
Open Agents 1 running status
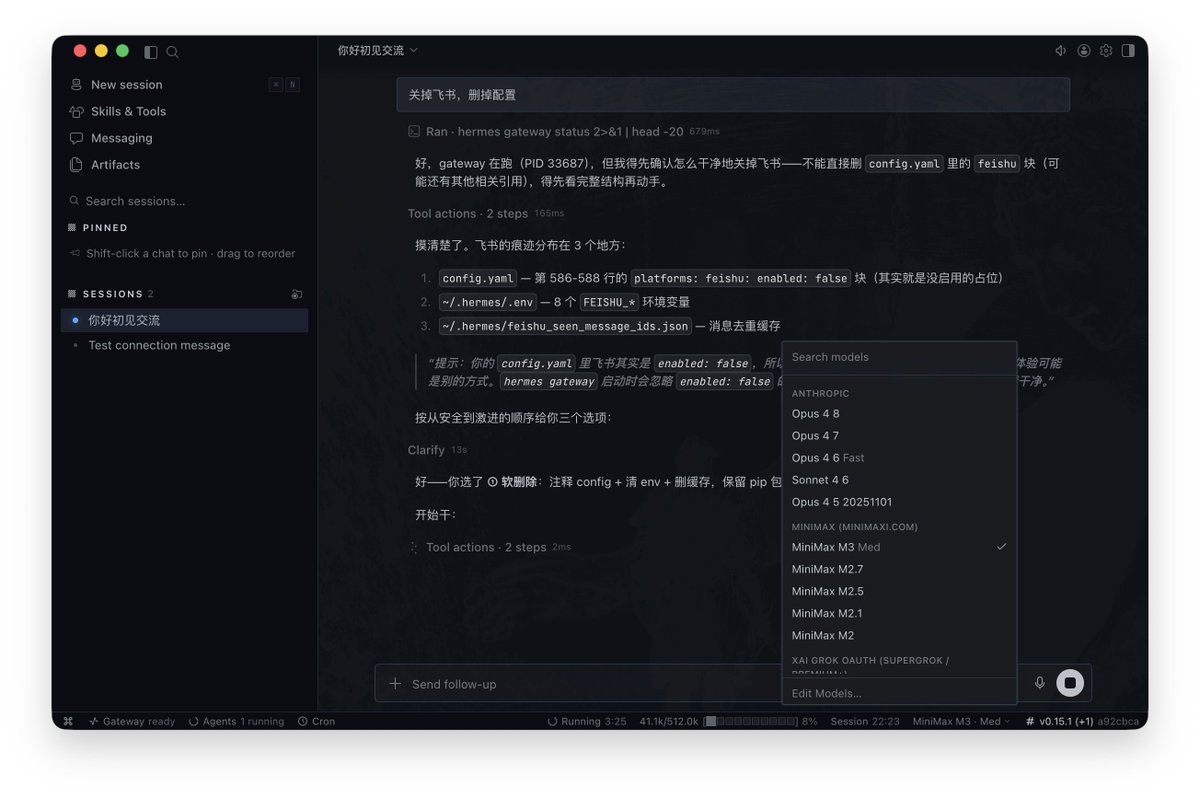point(236,721)
